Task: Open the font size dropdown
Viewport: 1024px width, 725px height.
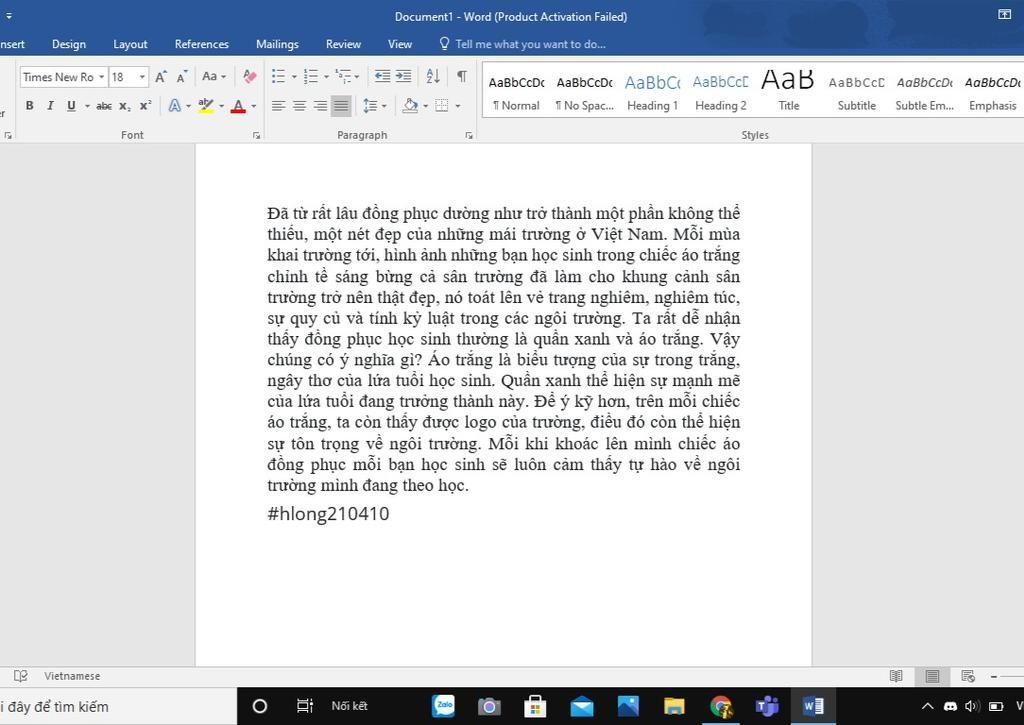Action: coord(142,77)
